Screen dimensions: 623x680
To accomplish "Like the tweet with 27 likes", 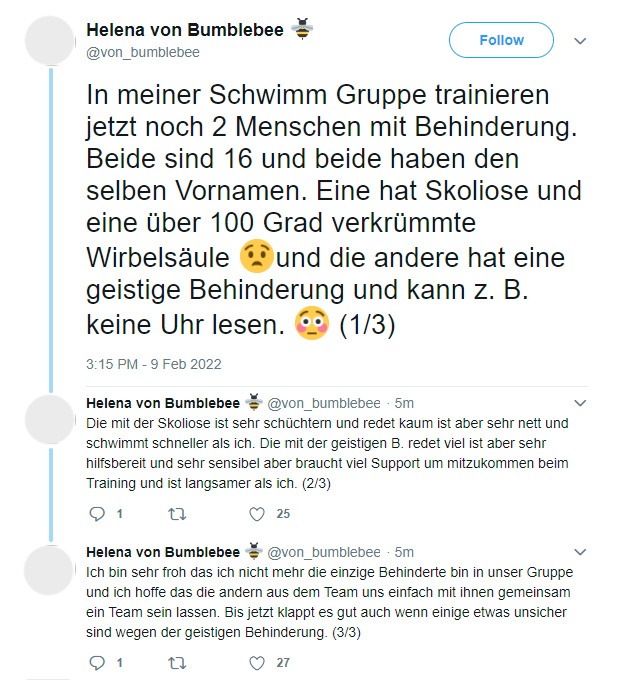I will (257, 662).
